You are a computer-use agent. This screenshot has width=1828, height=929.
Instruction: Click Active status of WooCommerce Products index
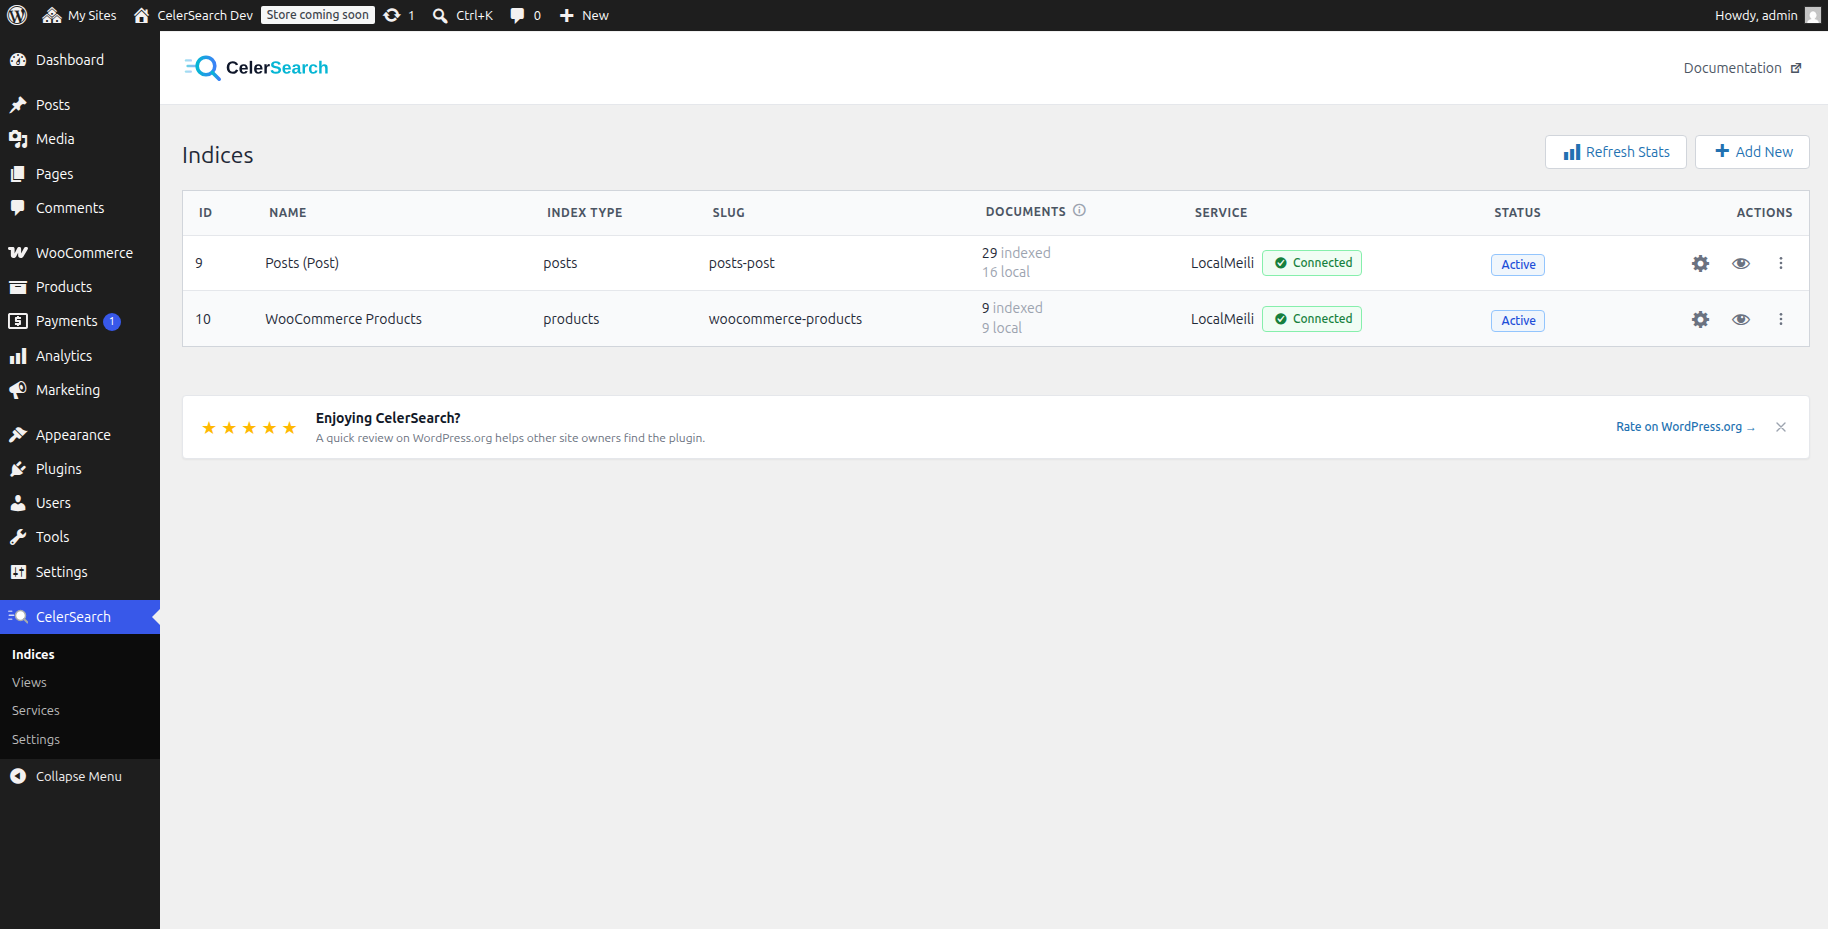pyautogui.click(x=1518, y=321)
